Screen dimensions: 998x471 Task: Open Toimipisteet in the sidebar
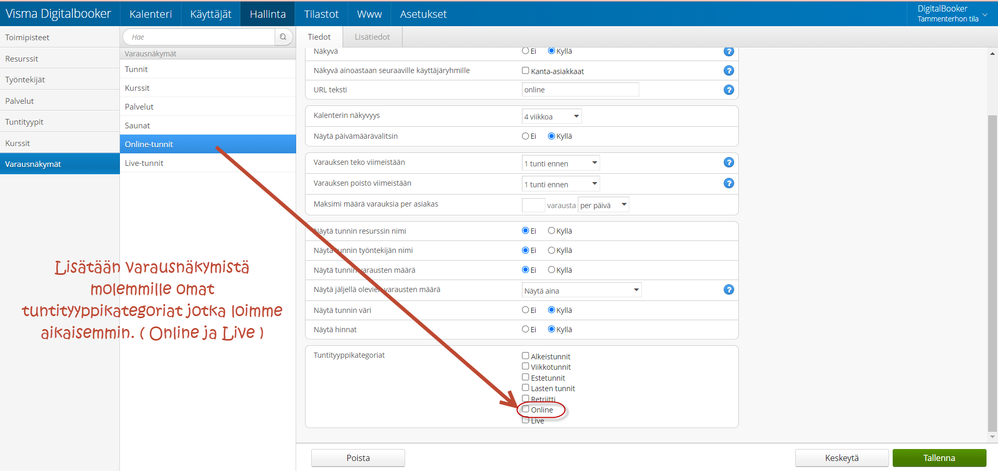[60, 37]
